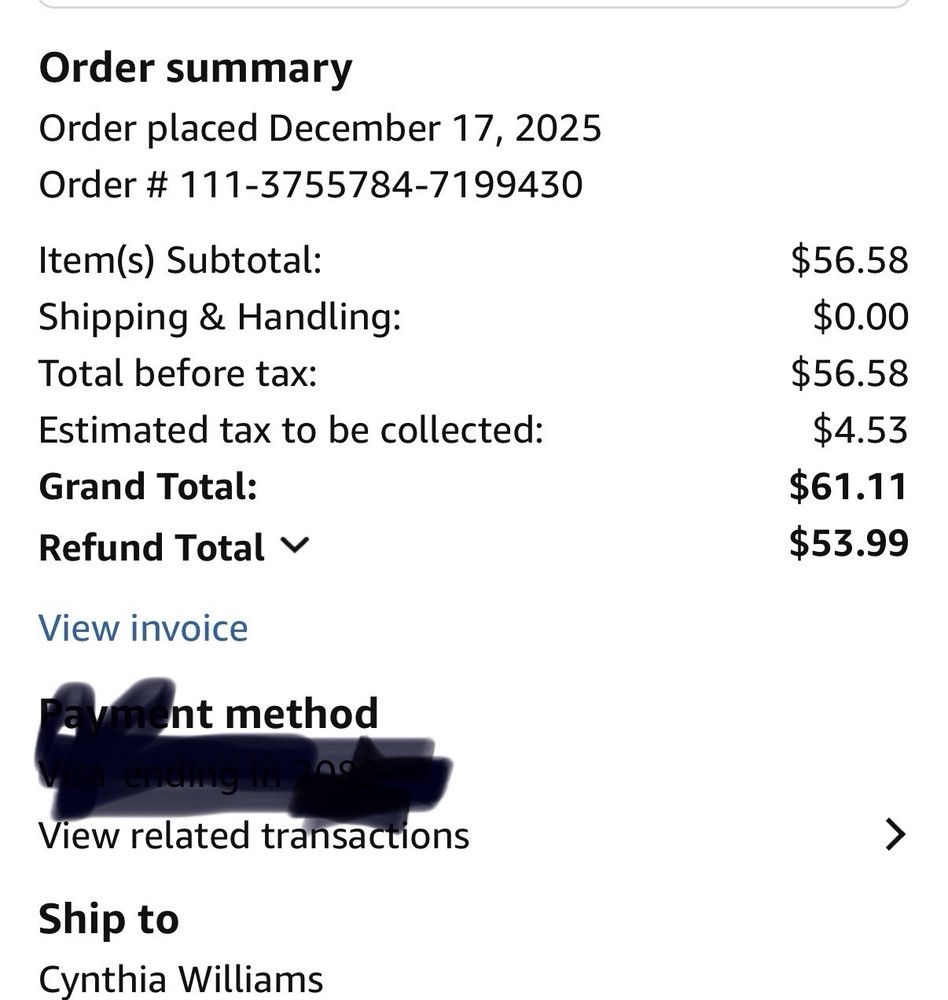Viewport: 948px width, 1000px height.
Task: Click the Estimated tax to be collected label
Action: click(290, 430)
